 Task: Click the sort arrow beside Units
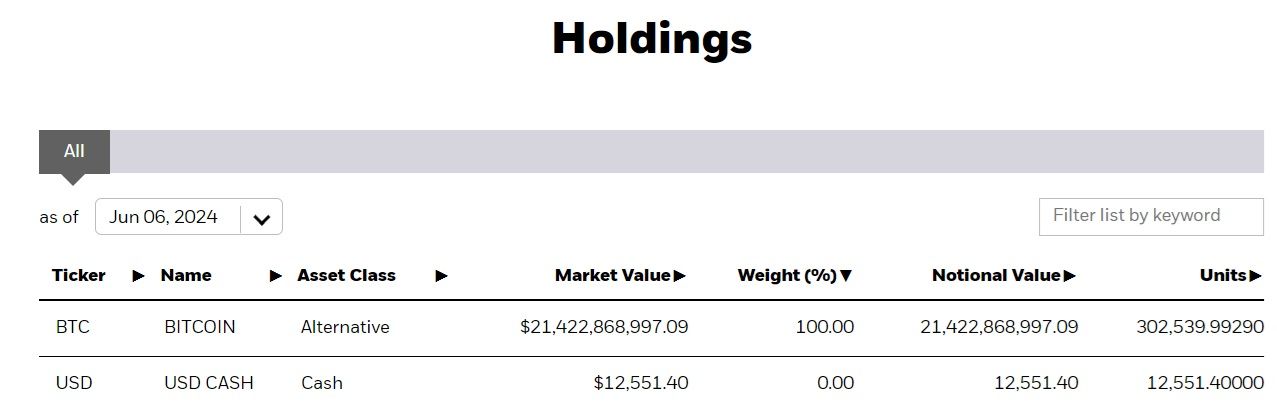pyautogui.click(x=1256, y=276)
